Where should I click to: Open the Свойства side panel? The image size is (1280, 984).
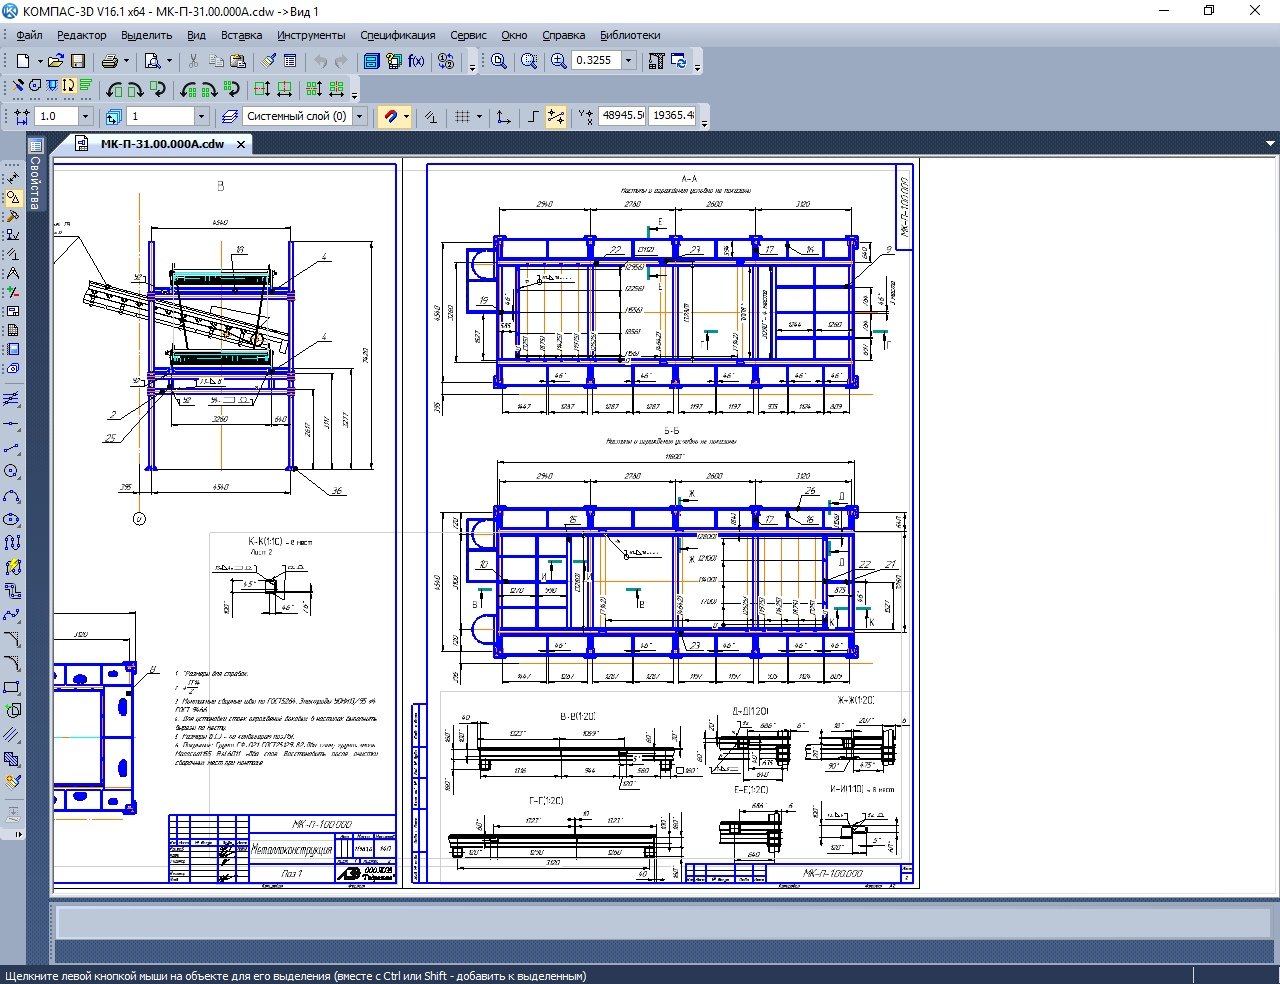35,182
